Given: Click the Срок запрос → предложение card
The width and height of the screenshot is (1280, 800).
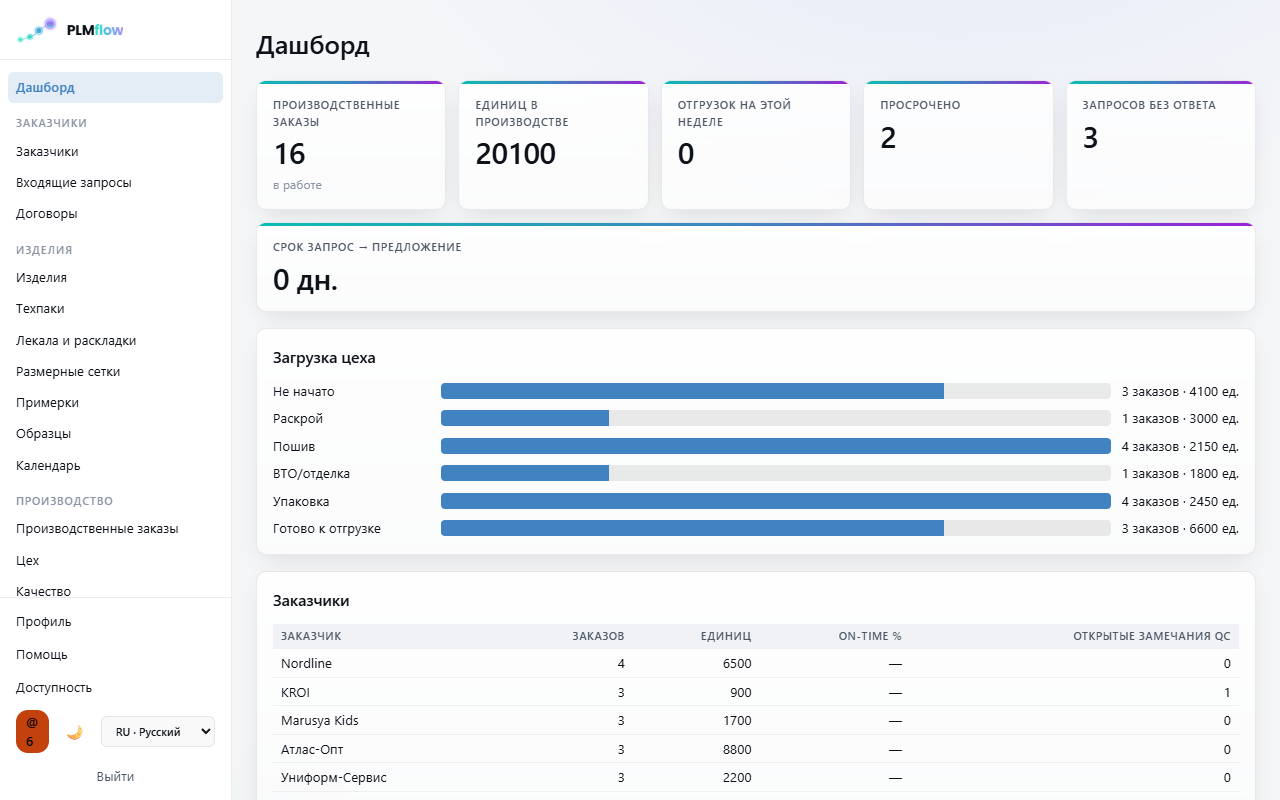Looking at the screenshot, I should point(756,267).
